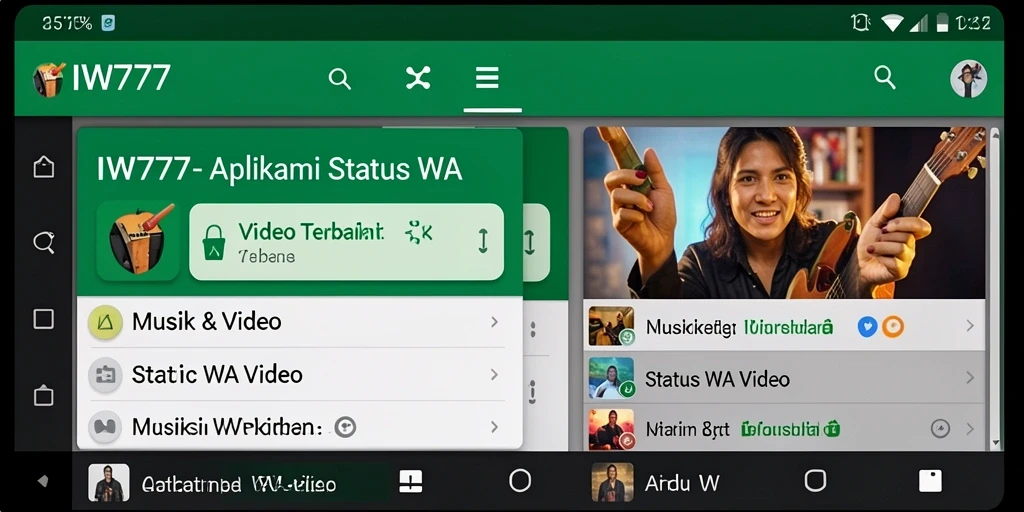Expand Status WA Video row chevron
This screenshot has width=1024, height=512.
pyautogui.click(x=970, y=377)
